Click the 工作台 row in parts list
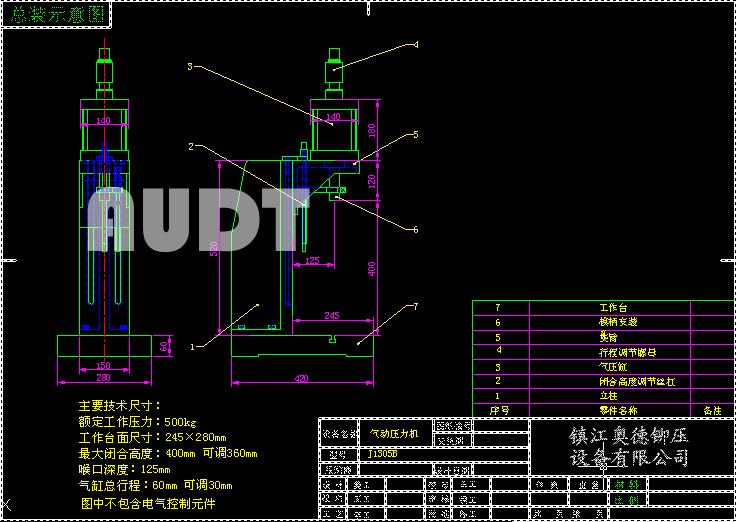 tap(612, 308)
